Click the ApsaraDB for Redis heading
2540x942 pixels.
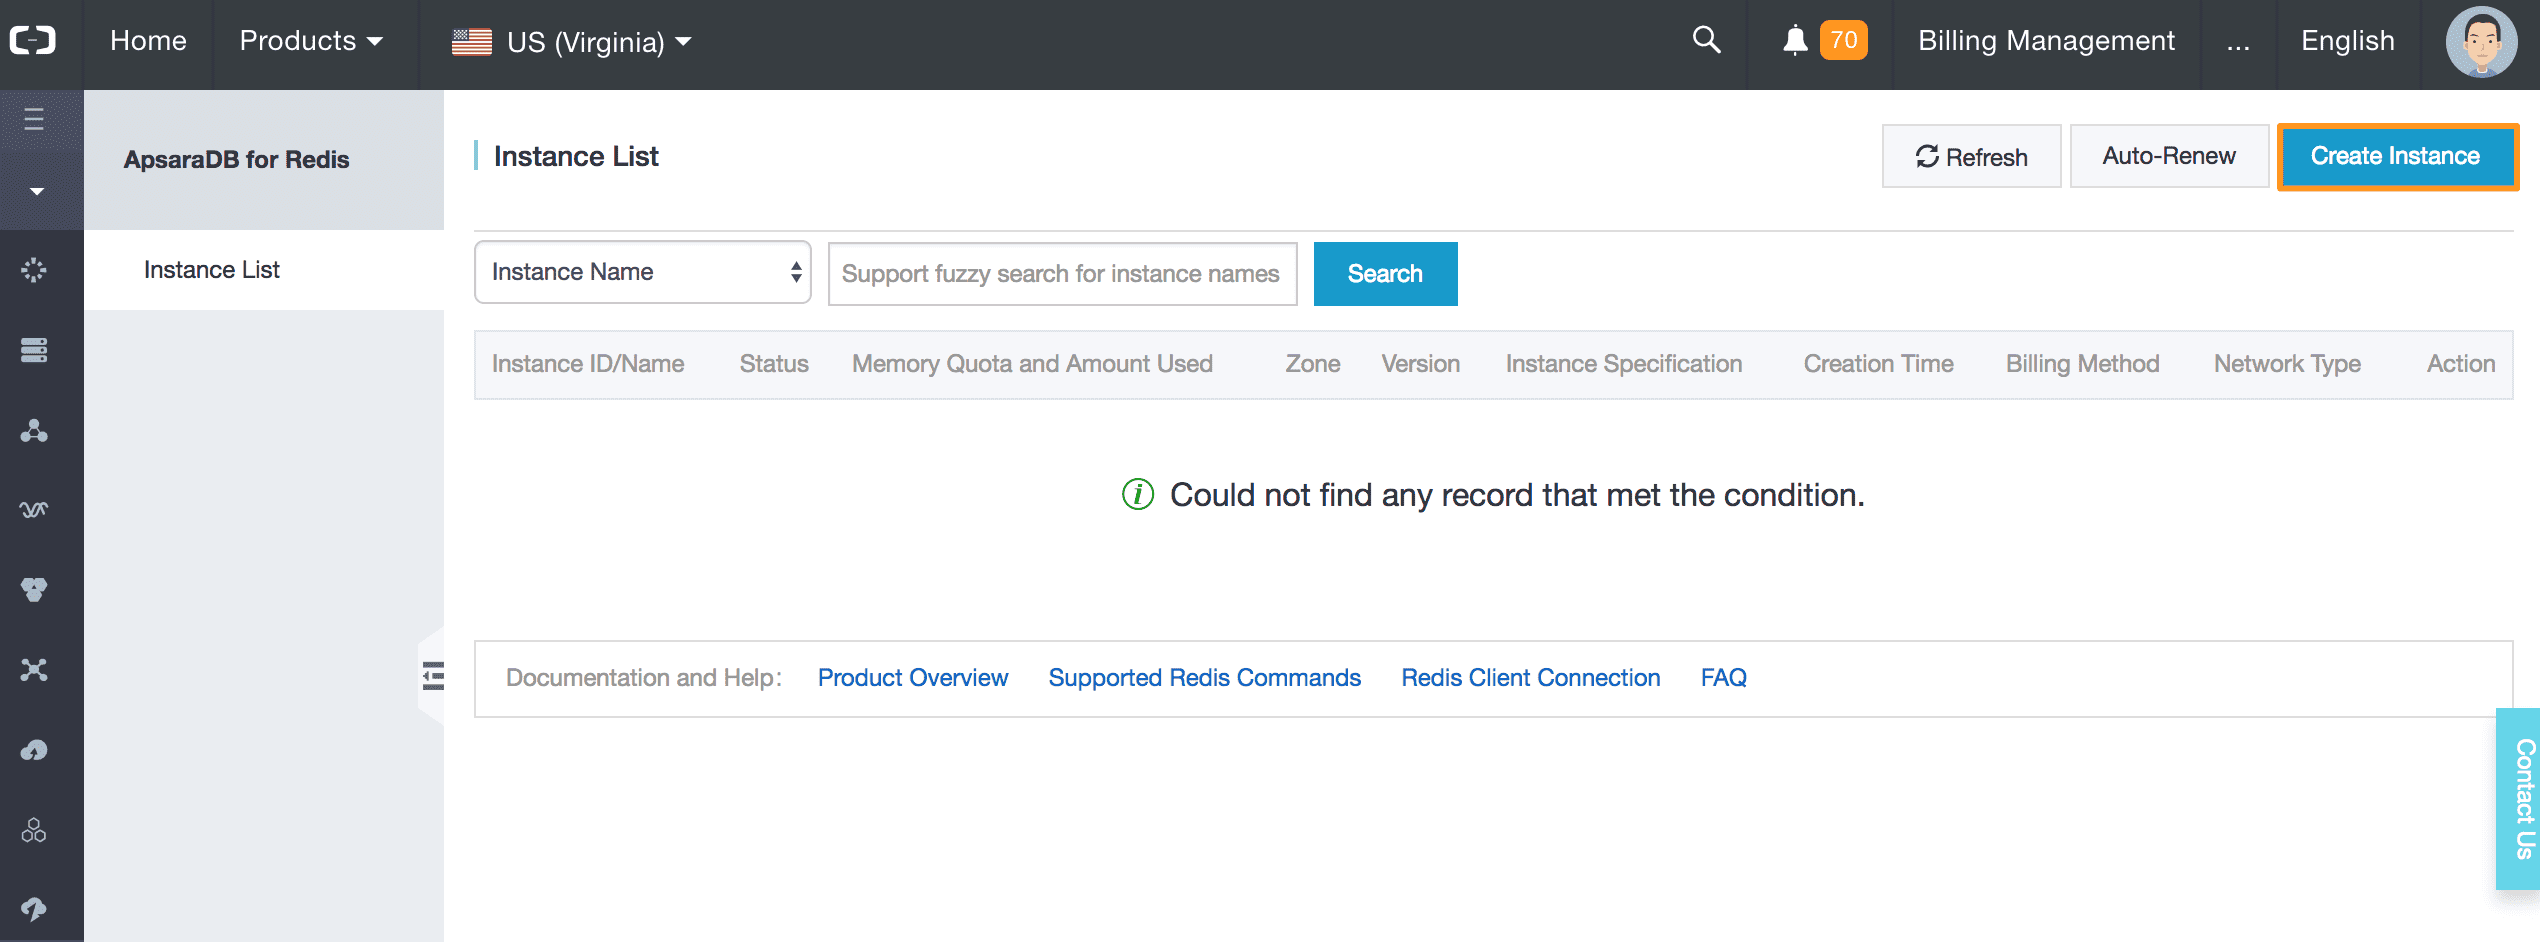236,159
